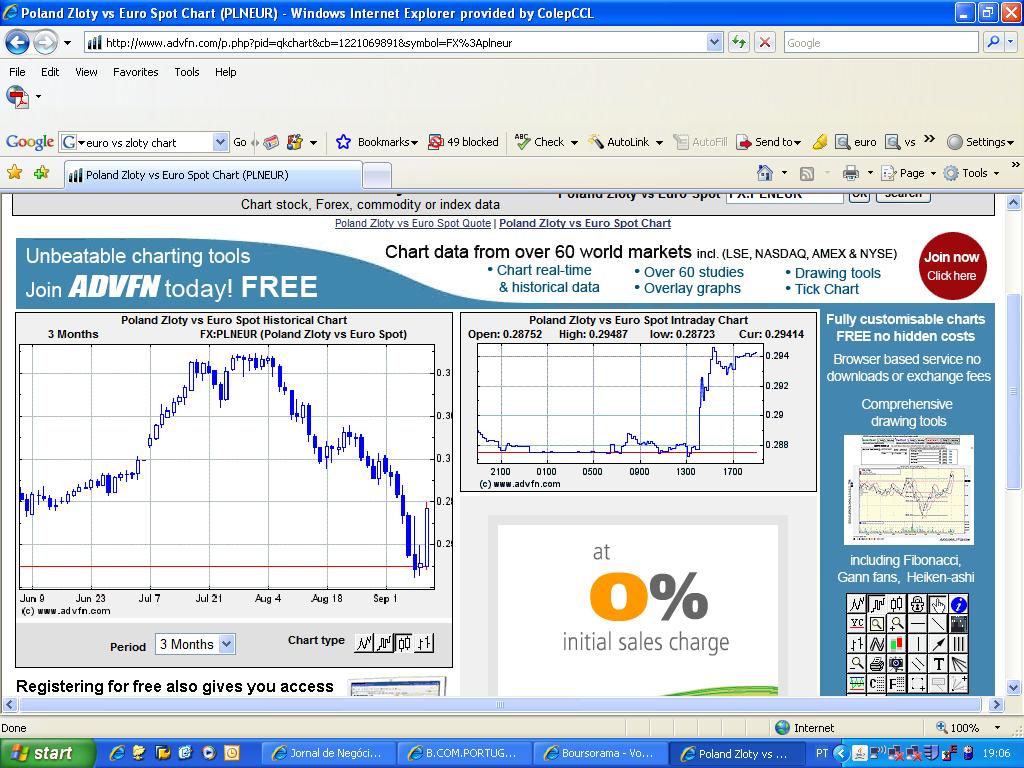Open the Home page icon
Screen dimensions: 1024x768
click(764, 173)
